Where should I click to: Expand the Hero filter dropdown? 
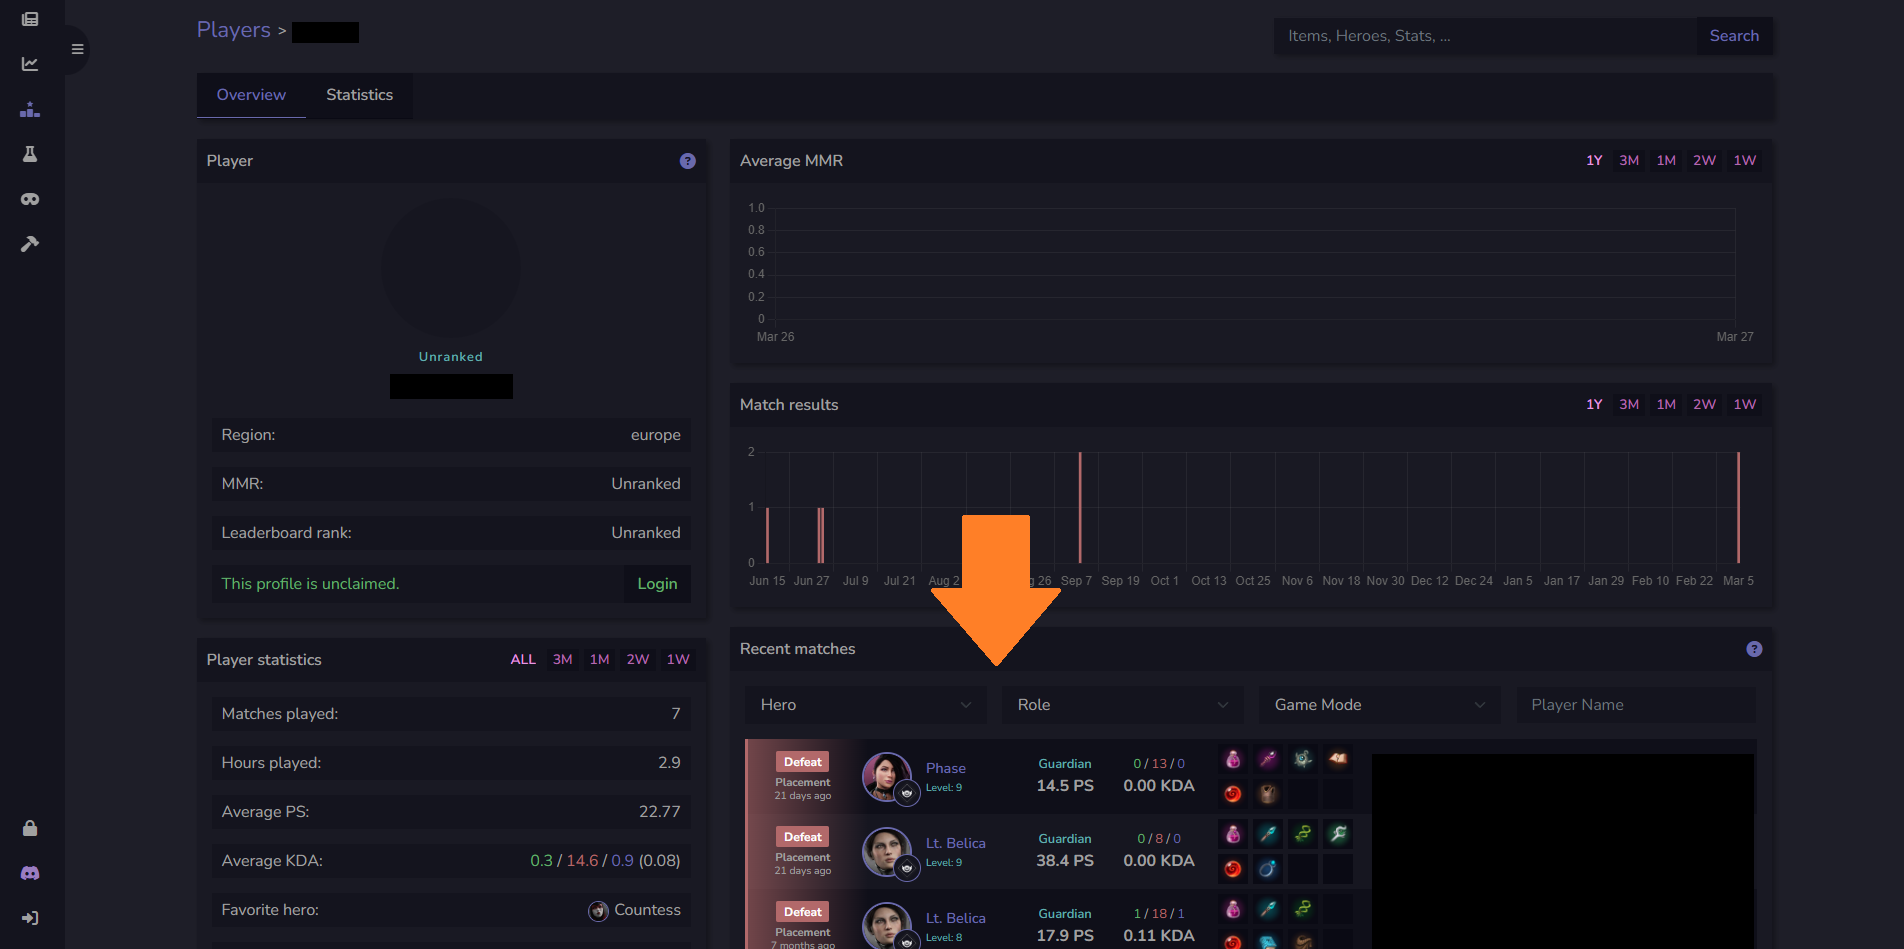coord(865,705)
